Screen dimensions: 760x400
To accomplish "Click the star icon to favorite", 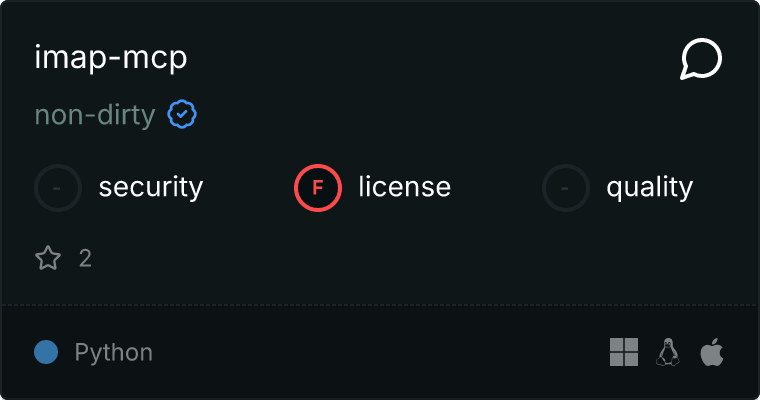I will (48, 259).
